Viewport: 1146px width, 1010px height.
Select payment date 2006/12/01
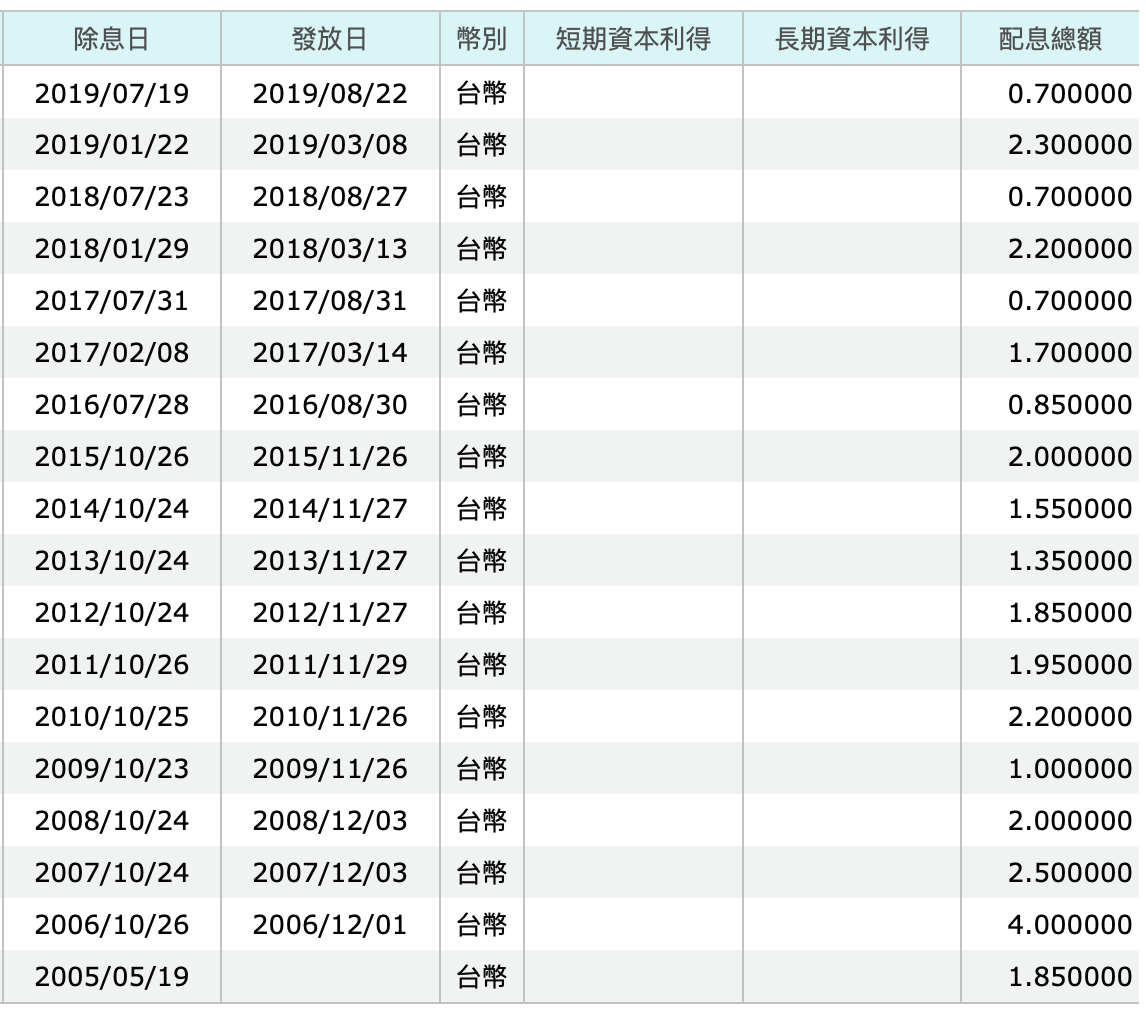point(330,924)
